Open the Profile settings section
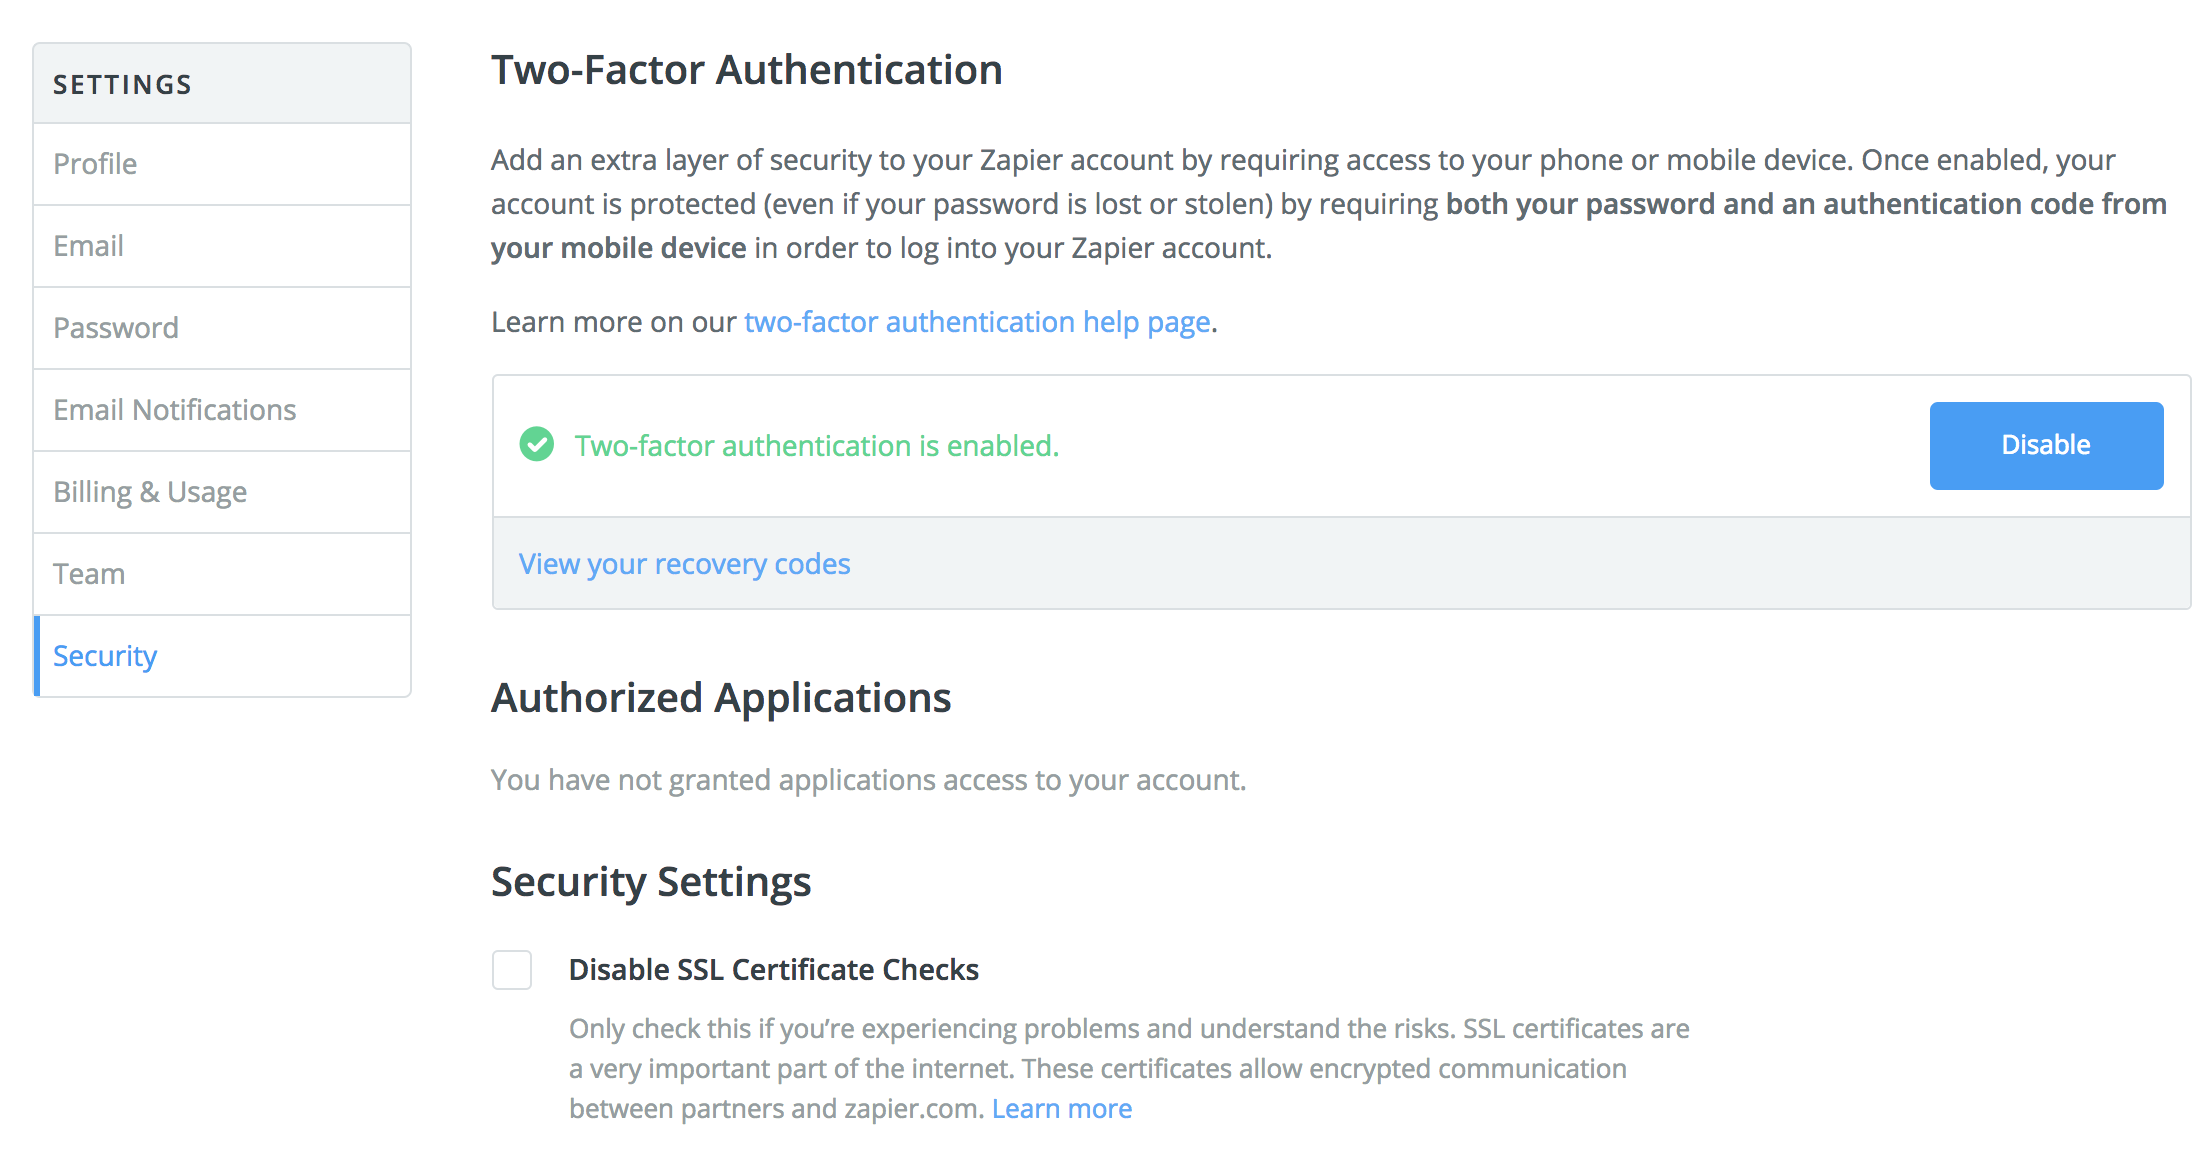 [x=222, y=164]
